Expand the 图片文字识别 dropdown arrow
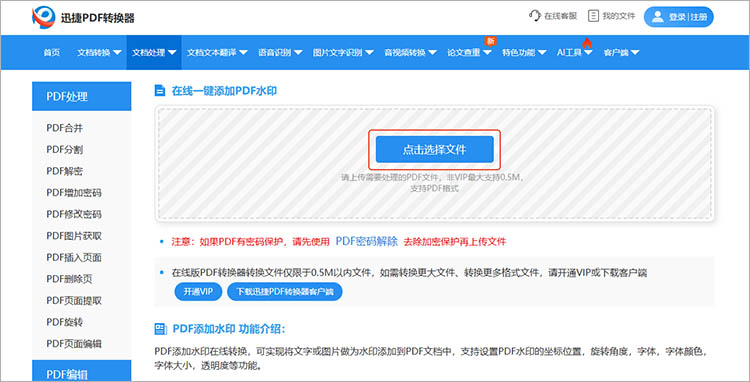 point(369,53)
